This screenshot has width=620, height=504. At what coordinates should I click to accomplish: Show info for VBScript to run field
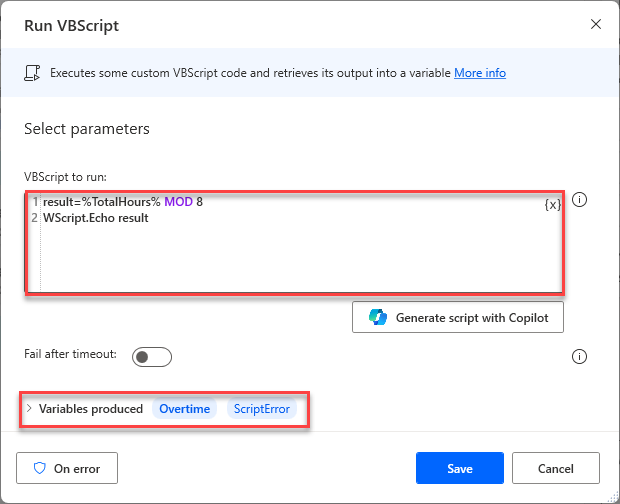pos(579,200)
